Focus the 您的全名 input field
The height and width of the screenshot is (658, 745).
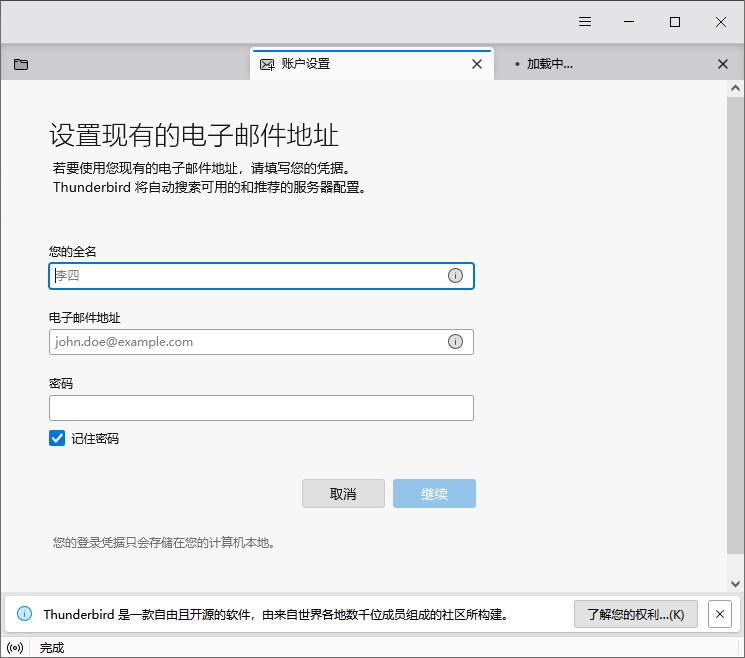point(261,276)
